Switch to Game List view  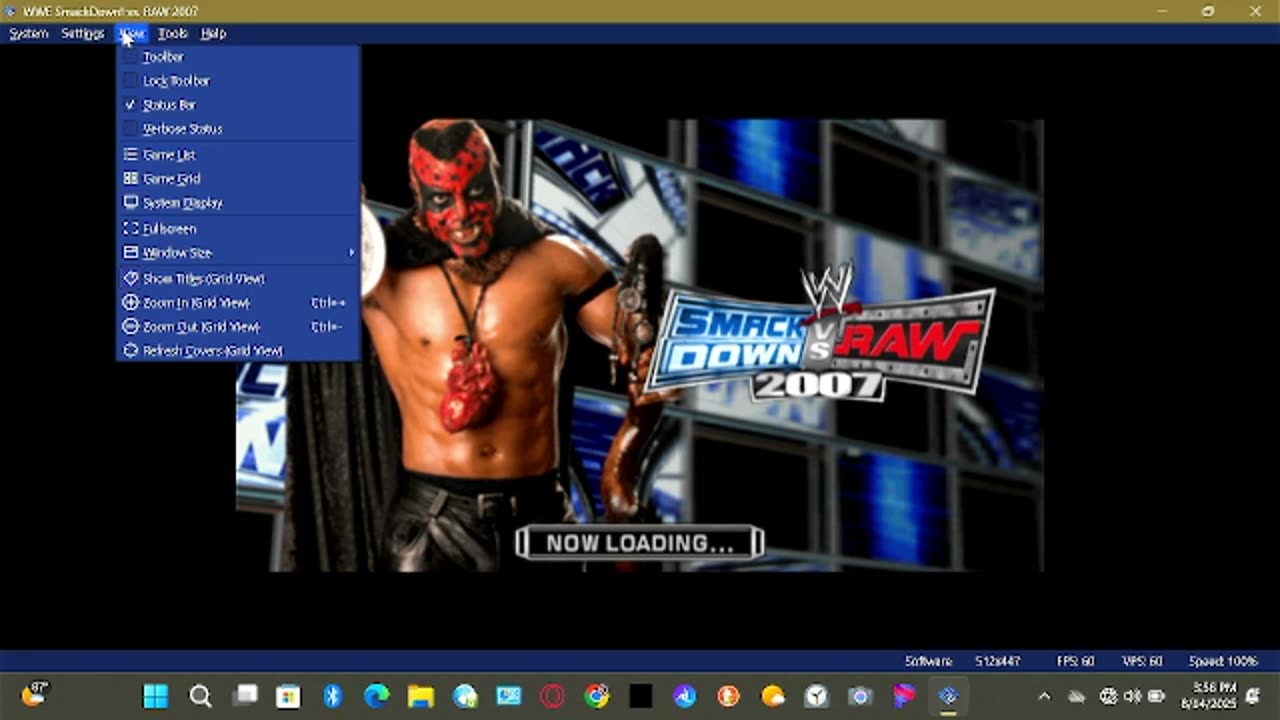(x=238, y=155)
